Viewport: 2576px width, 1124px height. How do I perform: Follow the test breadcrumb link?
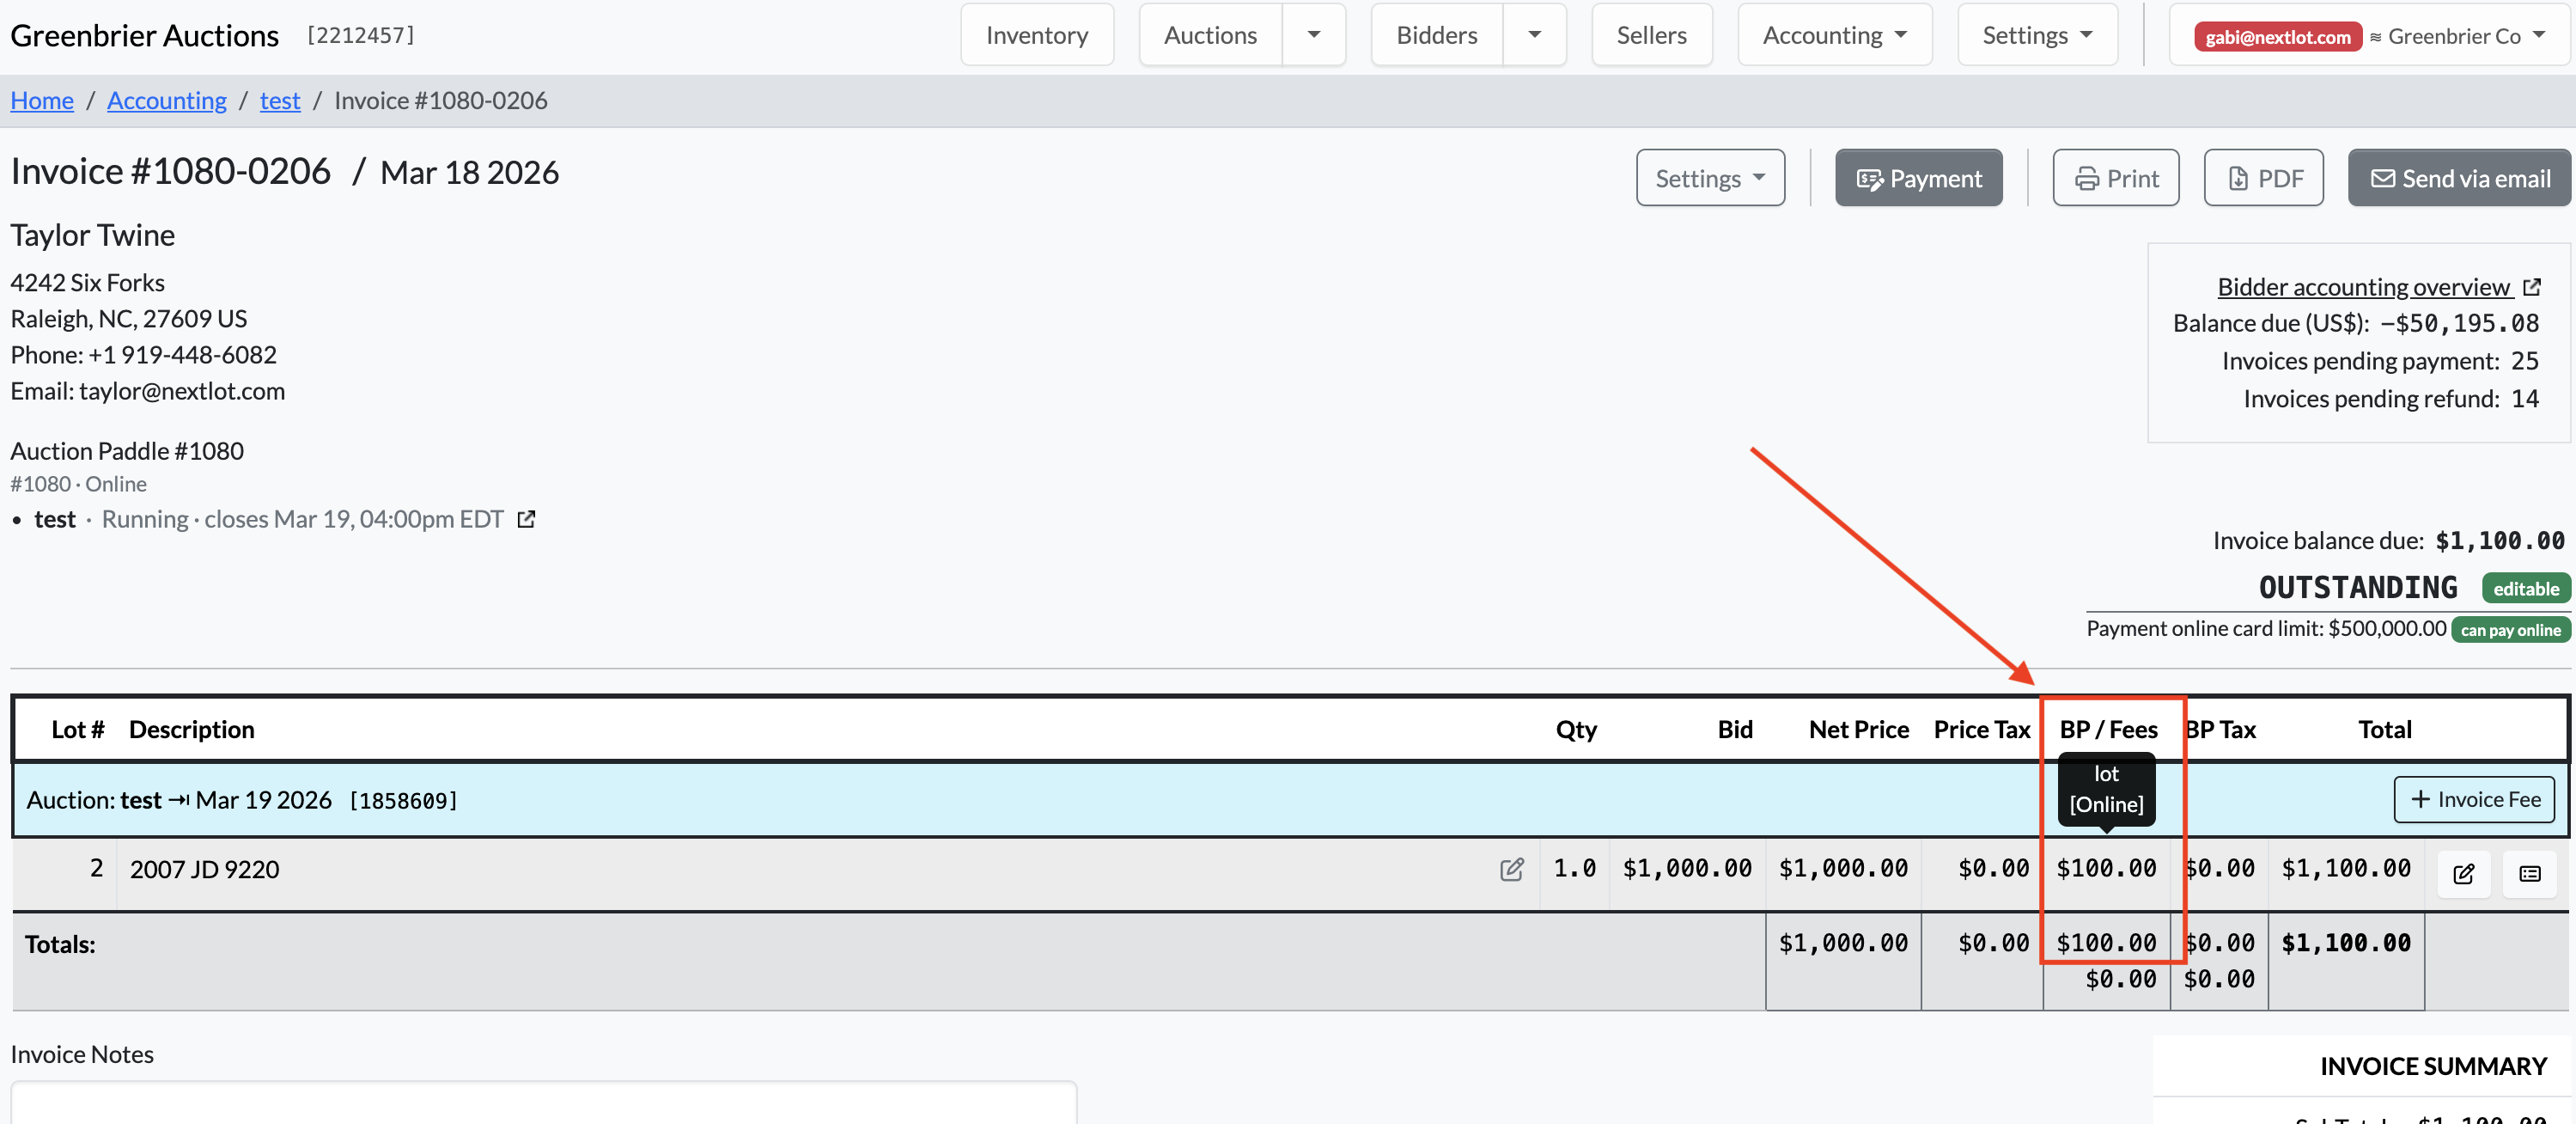280,100
